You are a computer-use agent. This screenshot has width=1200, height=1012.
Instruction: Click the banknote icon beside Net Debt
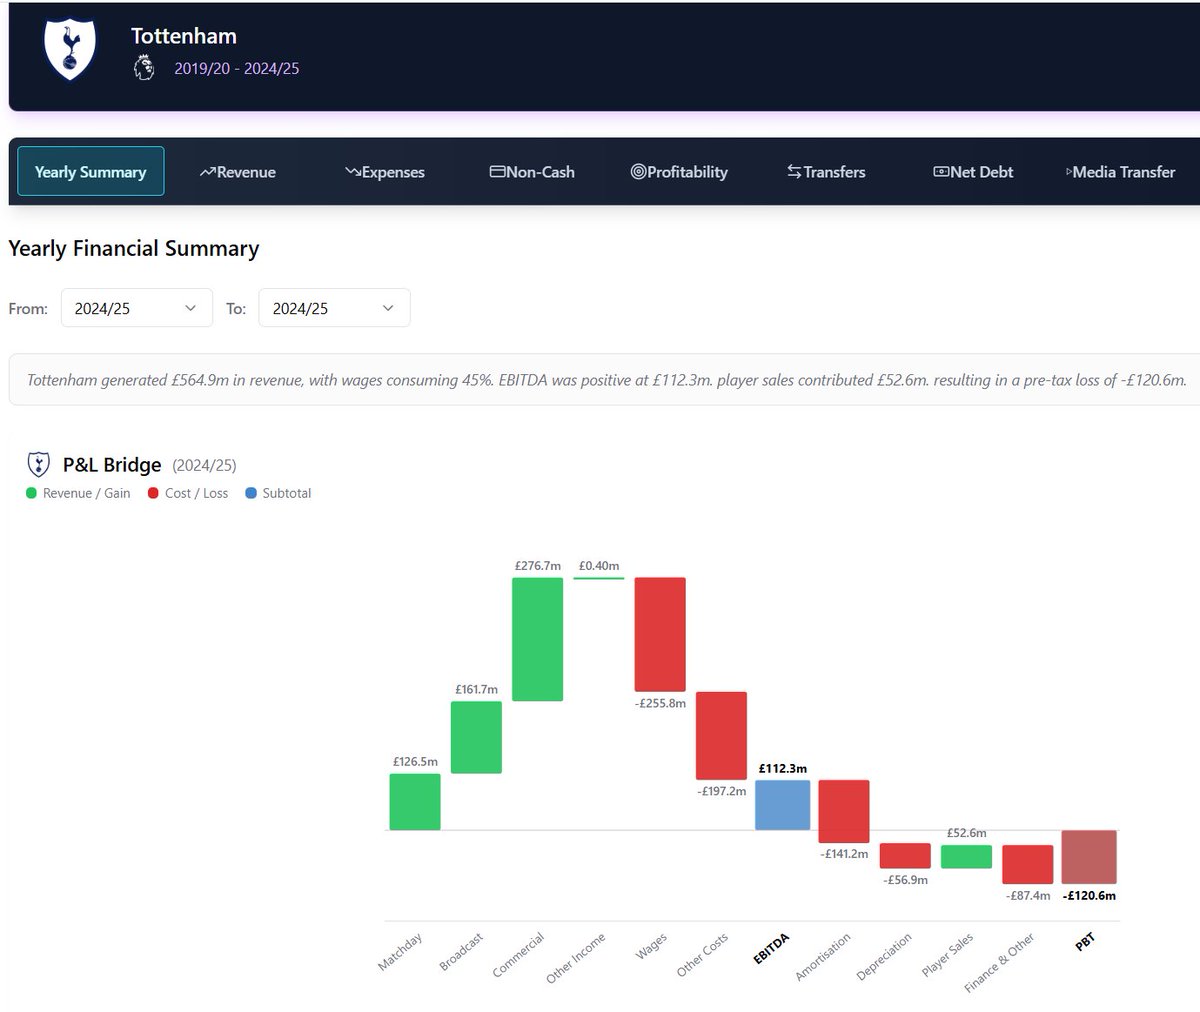pos(941,172)
